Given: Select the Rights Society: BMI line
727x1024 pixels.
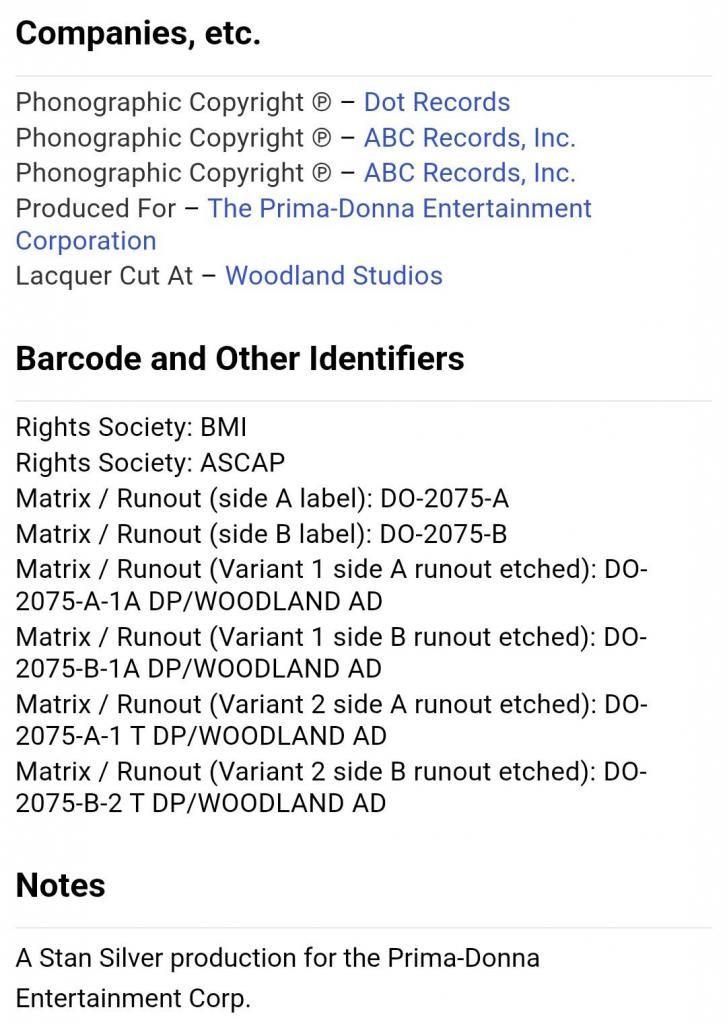Looking at the screenshot, I should click(131, 427).
